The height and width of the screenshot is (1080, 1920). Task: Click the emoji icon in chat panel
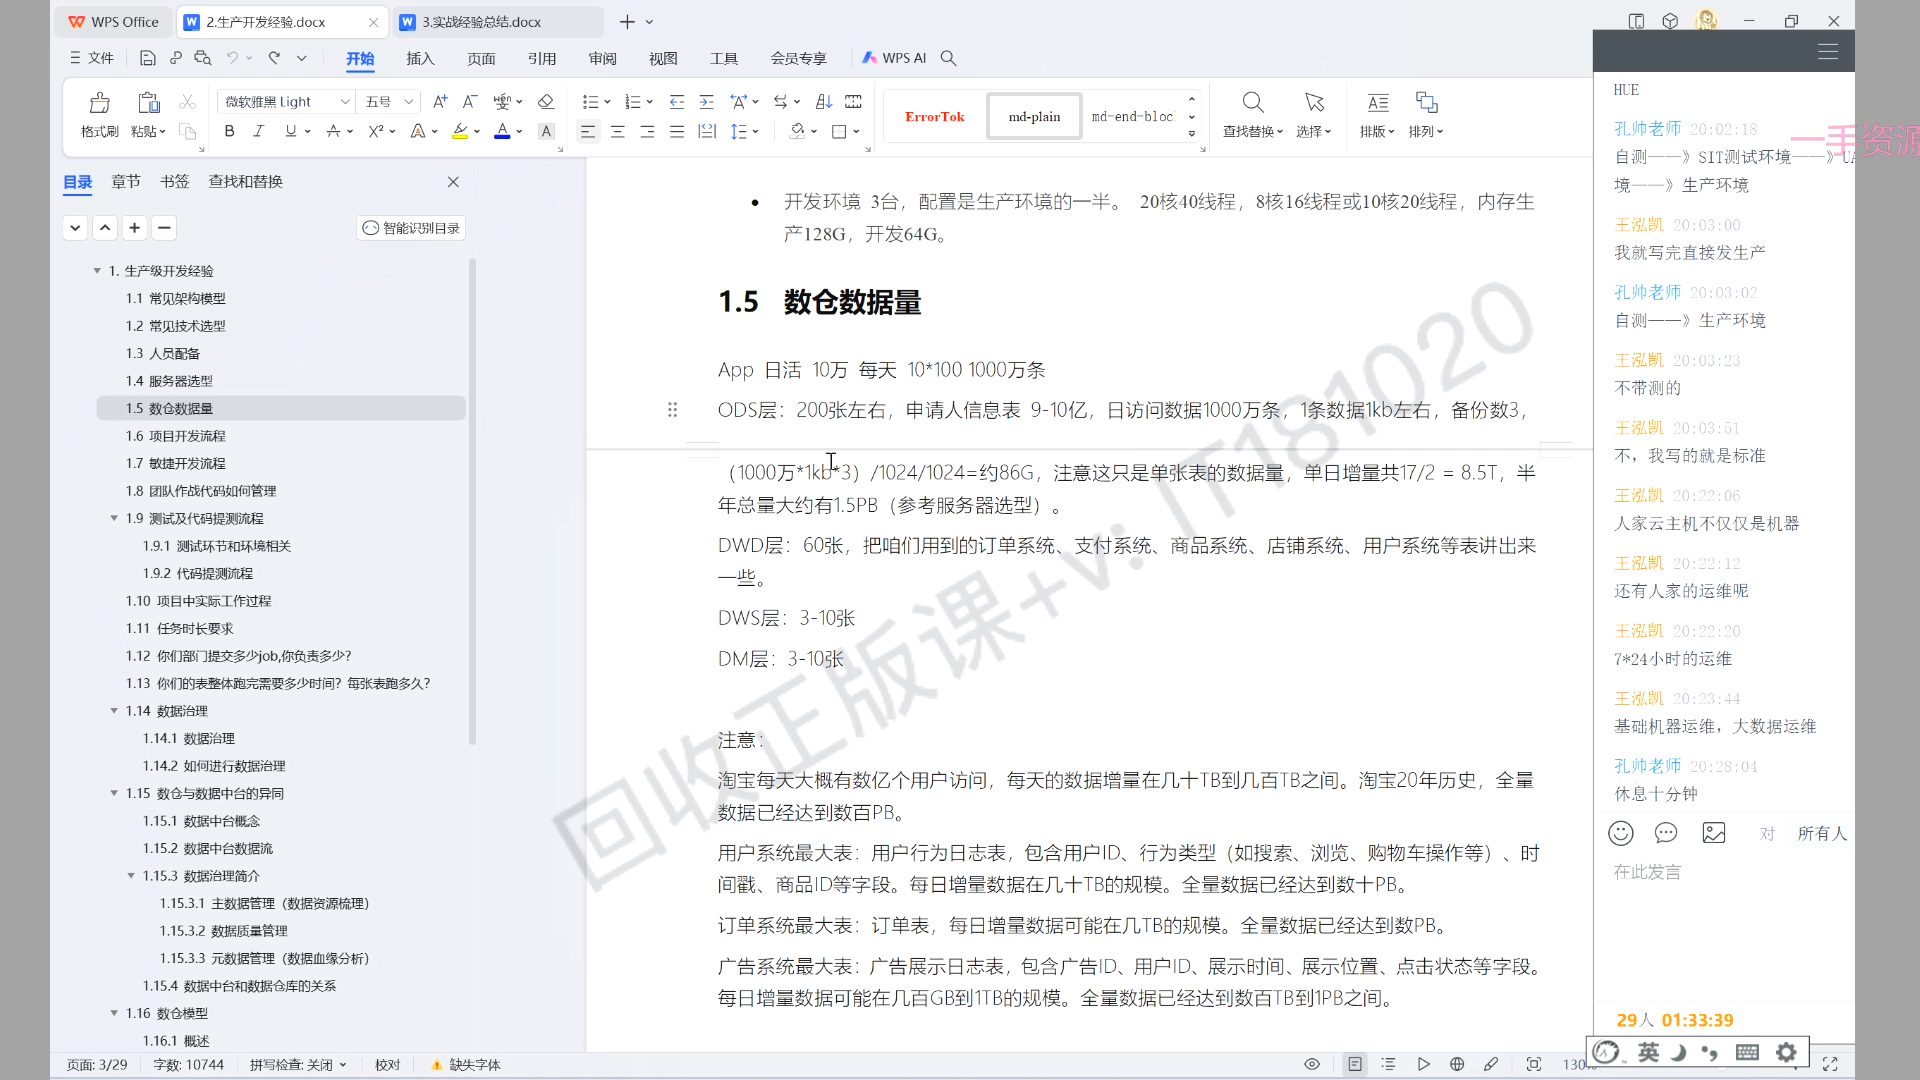tap(1620, 833)
